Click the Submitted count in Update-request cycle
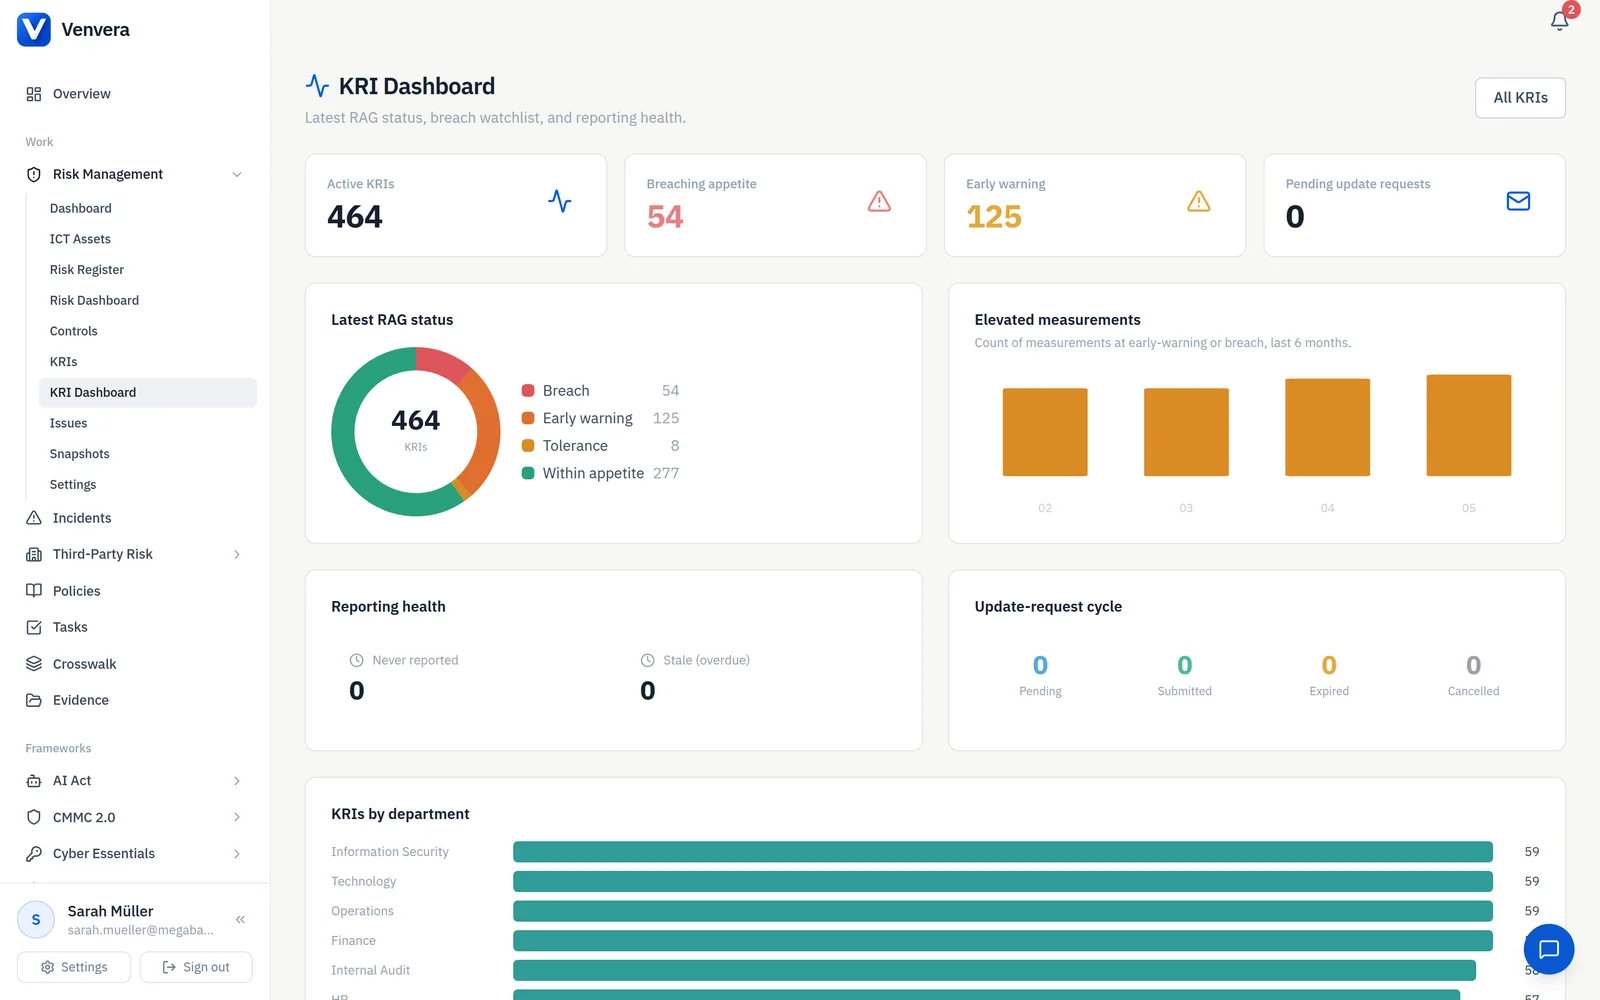The width and height of the screenshot is (1600, 1000). click(1185, 665)
